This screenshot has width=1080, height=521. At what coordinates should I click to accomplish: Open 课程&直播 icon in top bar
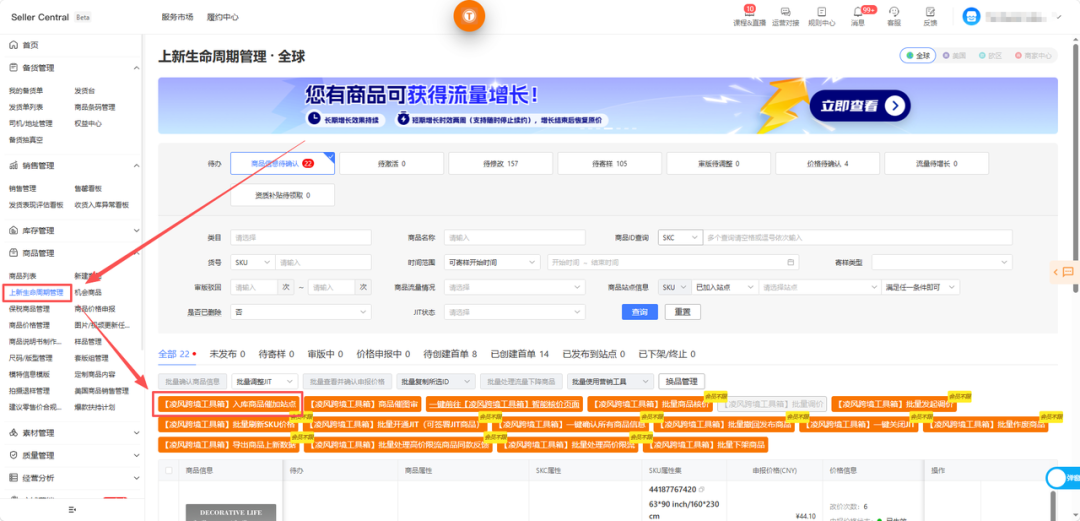point(749,12)
